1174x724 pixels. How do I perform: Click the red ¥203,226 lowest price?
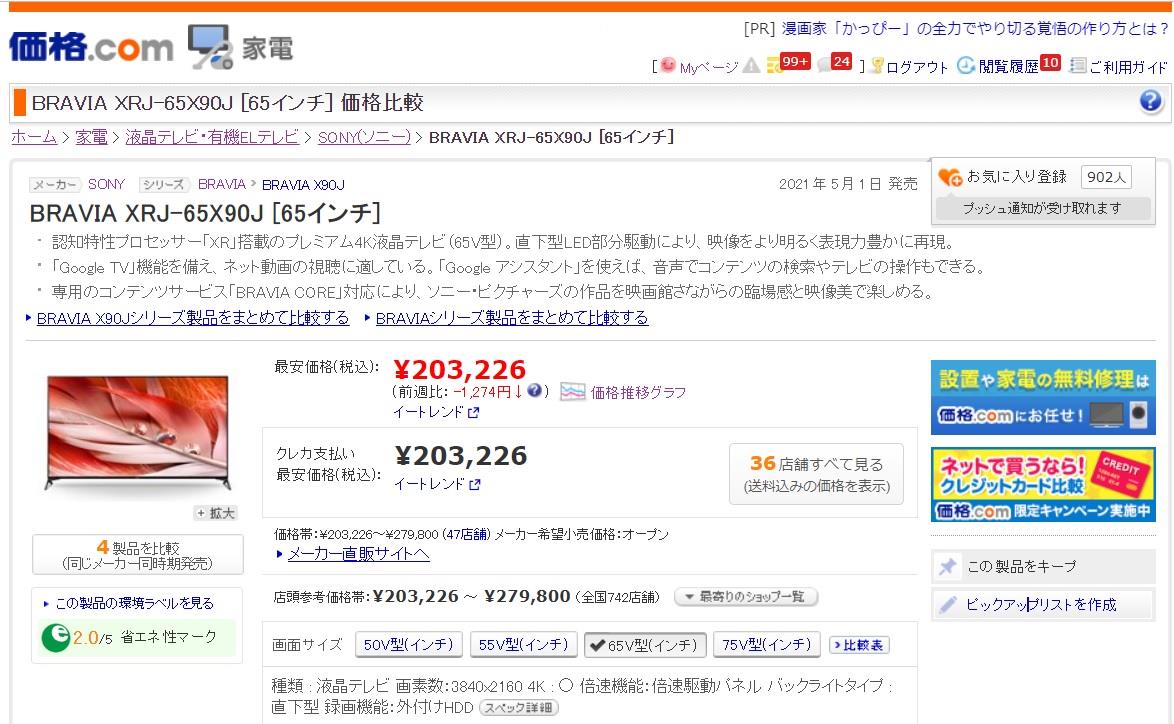click(x=460, y=369)
